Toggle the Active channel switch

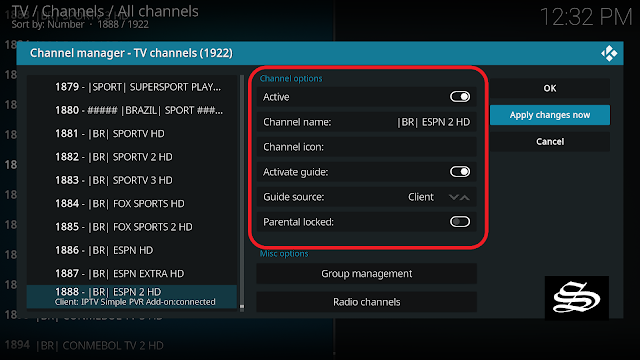(x=460, y=97)
